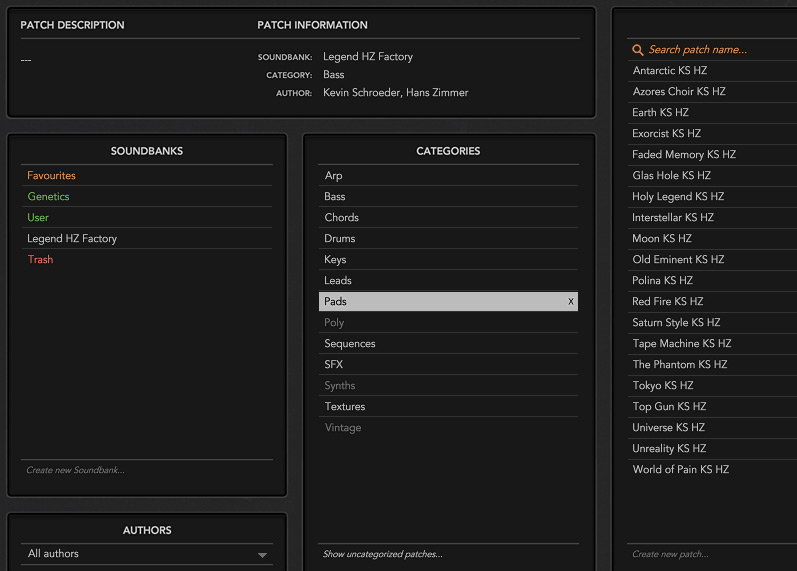The height and width of the screenshot is (571, 797).
Task: Open the Genetics soundbank
Action: [x=49, y=197]
